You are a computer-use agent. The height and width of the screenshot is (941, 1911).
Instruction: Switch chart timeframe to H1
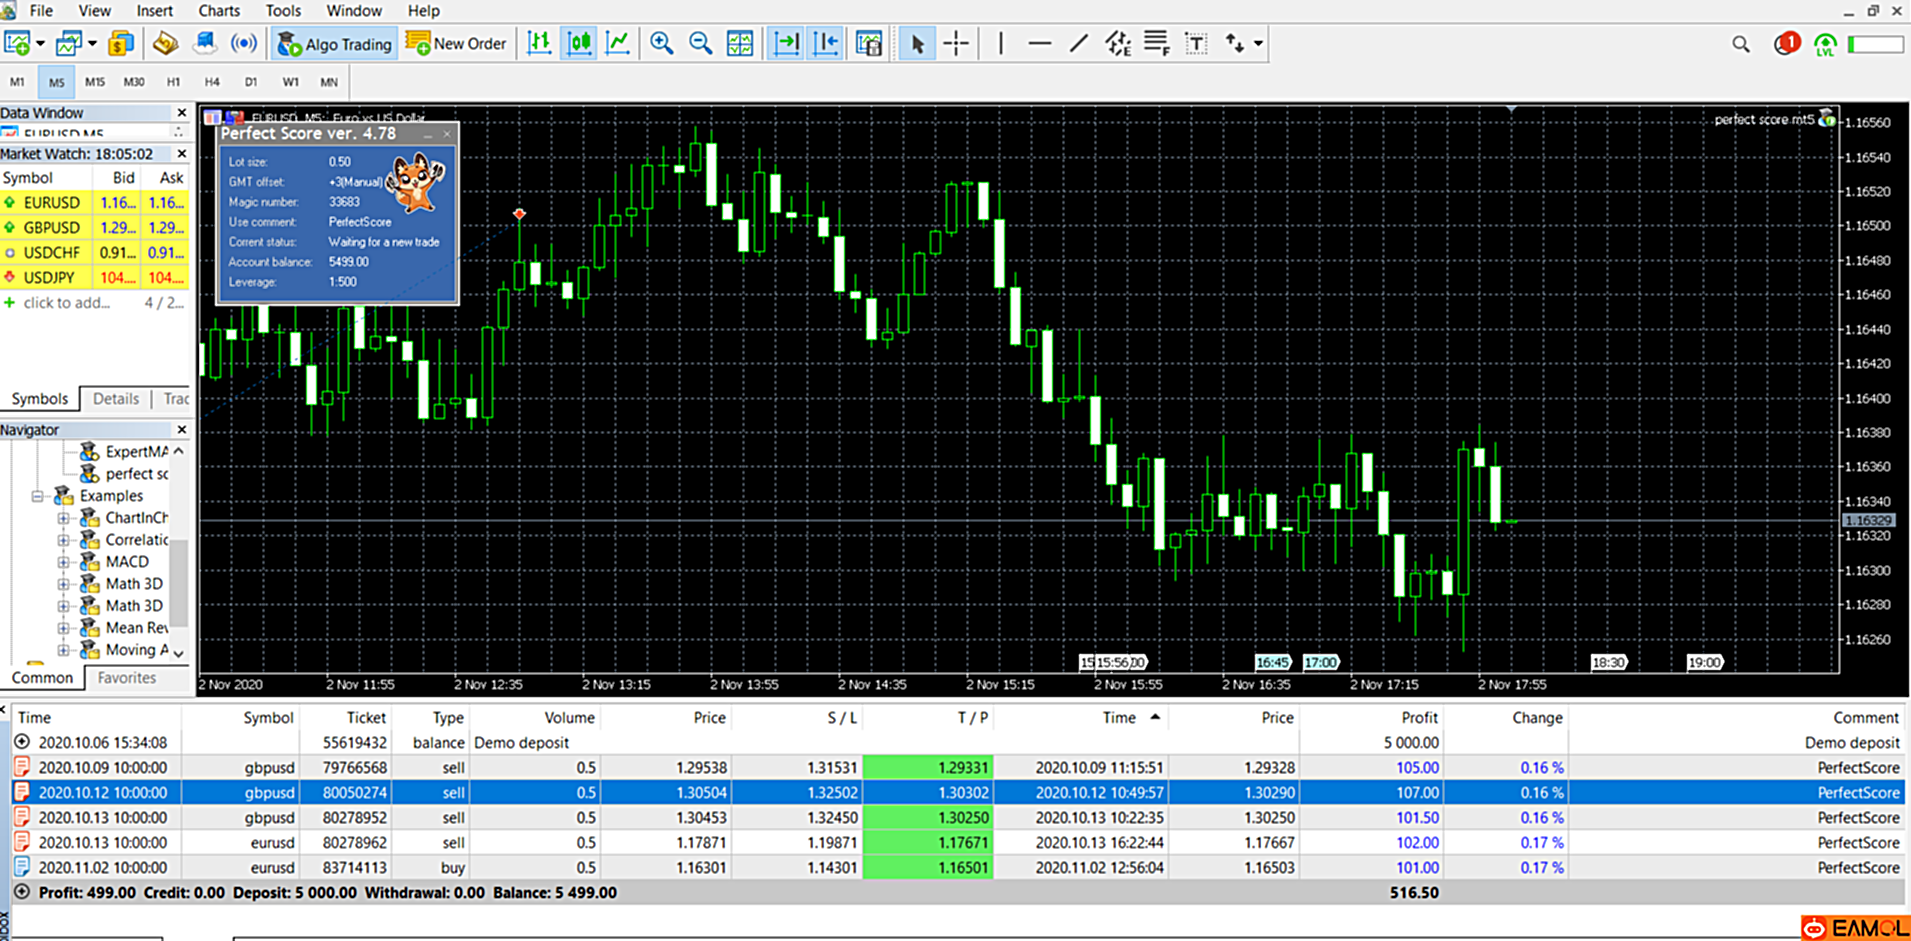173,82
